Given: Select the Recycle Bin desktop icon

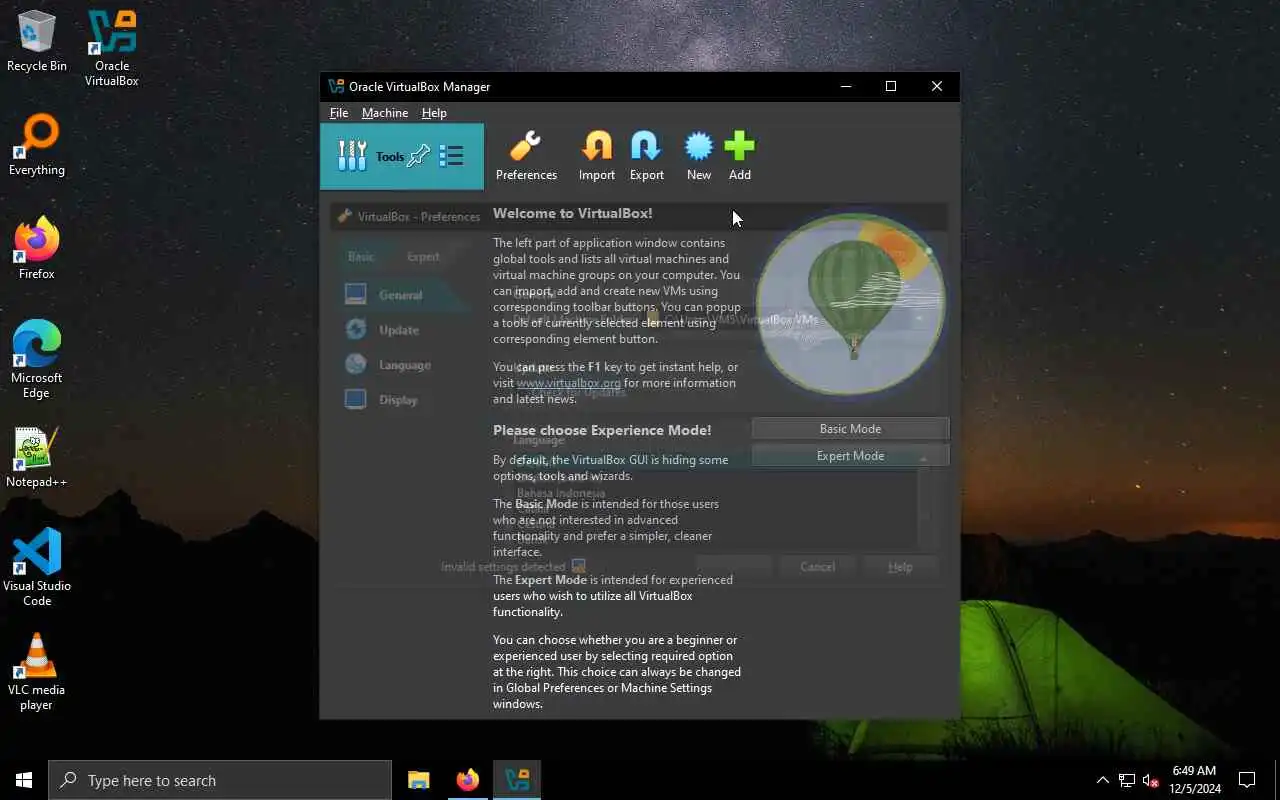Looking at the screenshot, I should (37, 41).
